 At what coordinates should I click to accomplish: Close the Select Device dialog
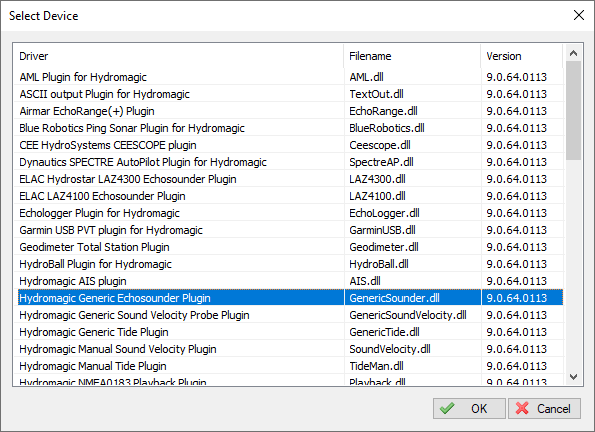579,16
